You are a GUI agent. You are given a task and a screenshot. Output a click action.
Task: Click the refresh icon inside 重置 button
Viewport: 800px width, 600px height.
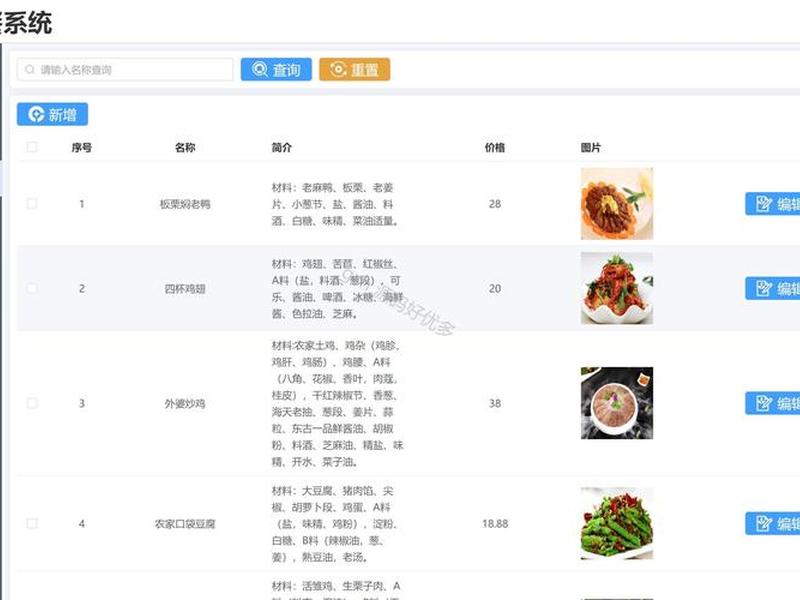coord(338,69)
